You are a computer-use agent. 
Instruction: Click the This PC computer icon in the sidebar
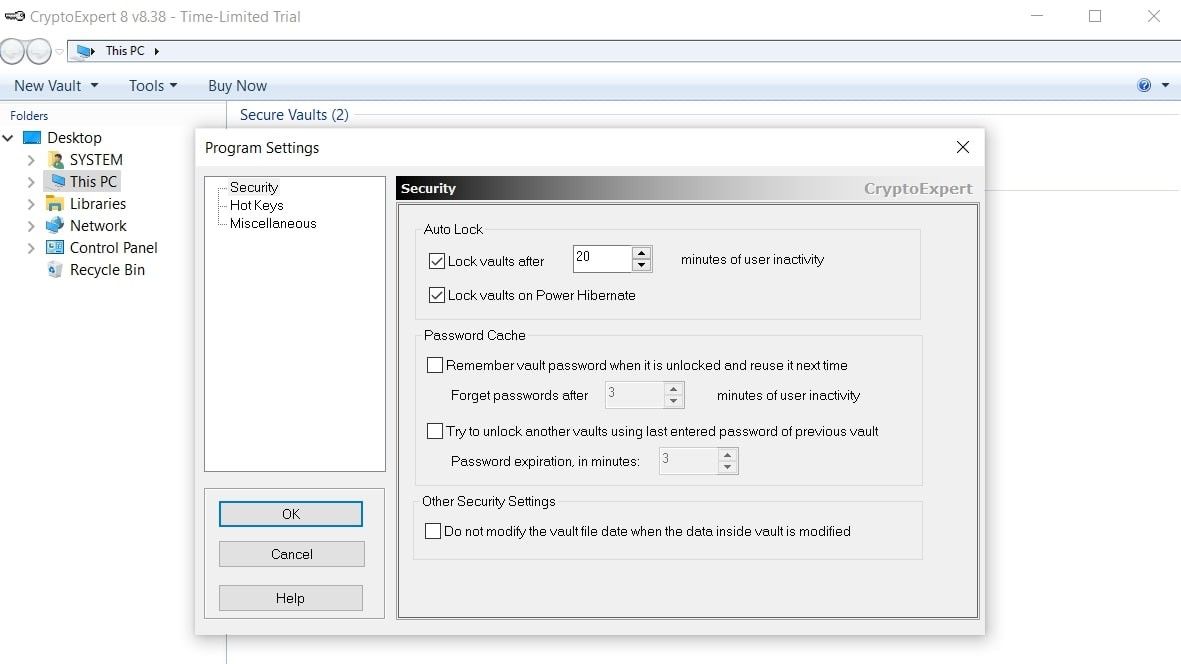[57, 181]
